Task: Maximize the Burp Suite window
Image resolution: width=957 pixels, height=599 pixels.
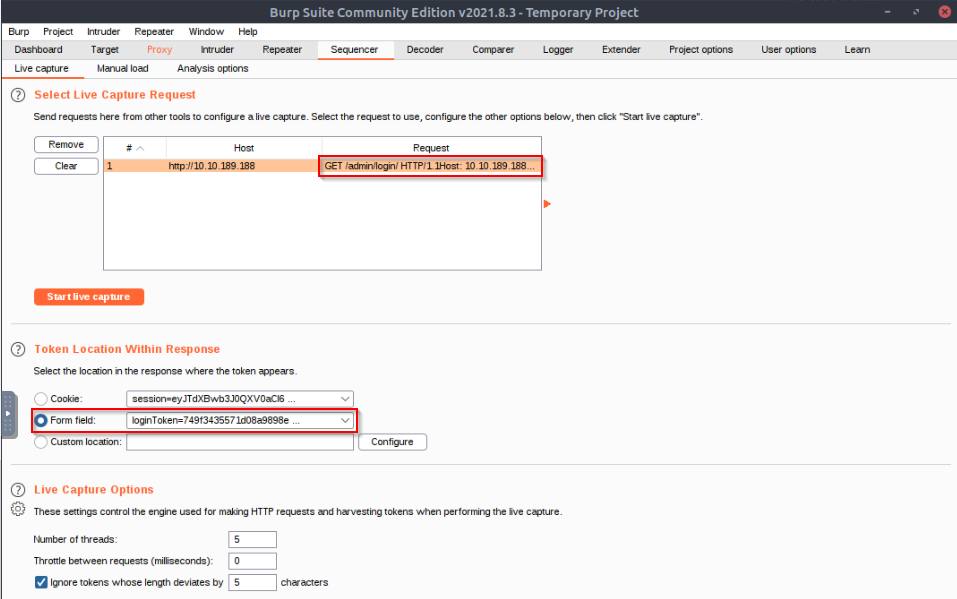Action: pyautogui.click(x=916, y=12)
